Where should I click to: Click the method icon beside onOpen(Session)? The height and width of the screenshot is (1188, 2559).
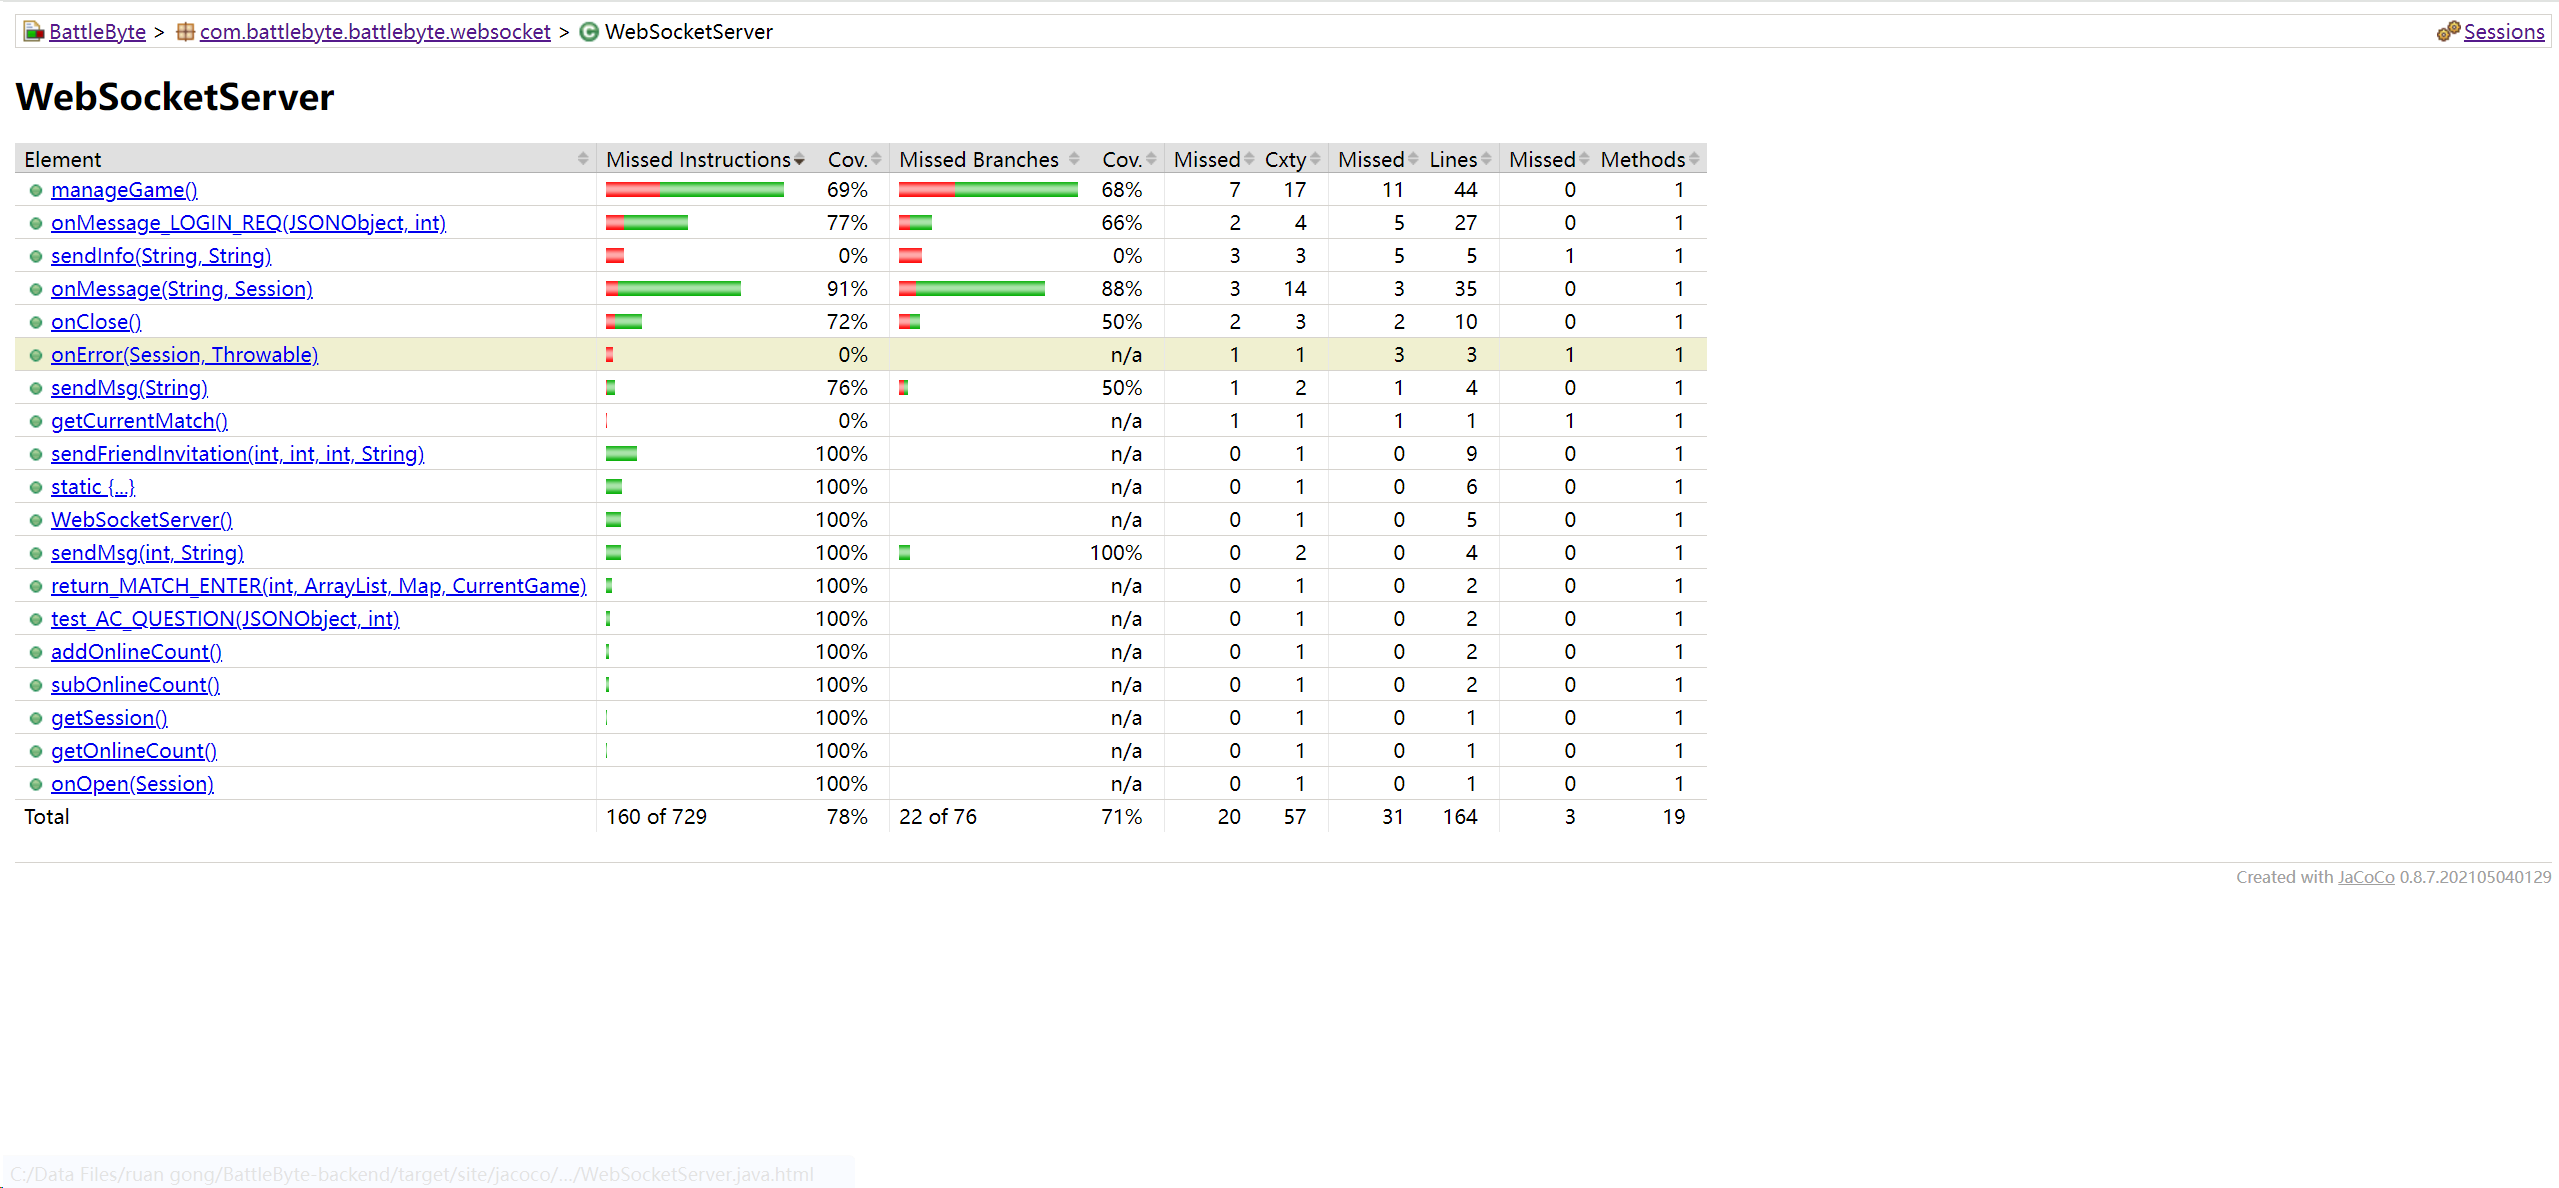[x=36, y=784]
